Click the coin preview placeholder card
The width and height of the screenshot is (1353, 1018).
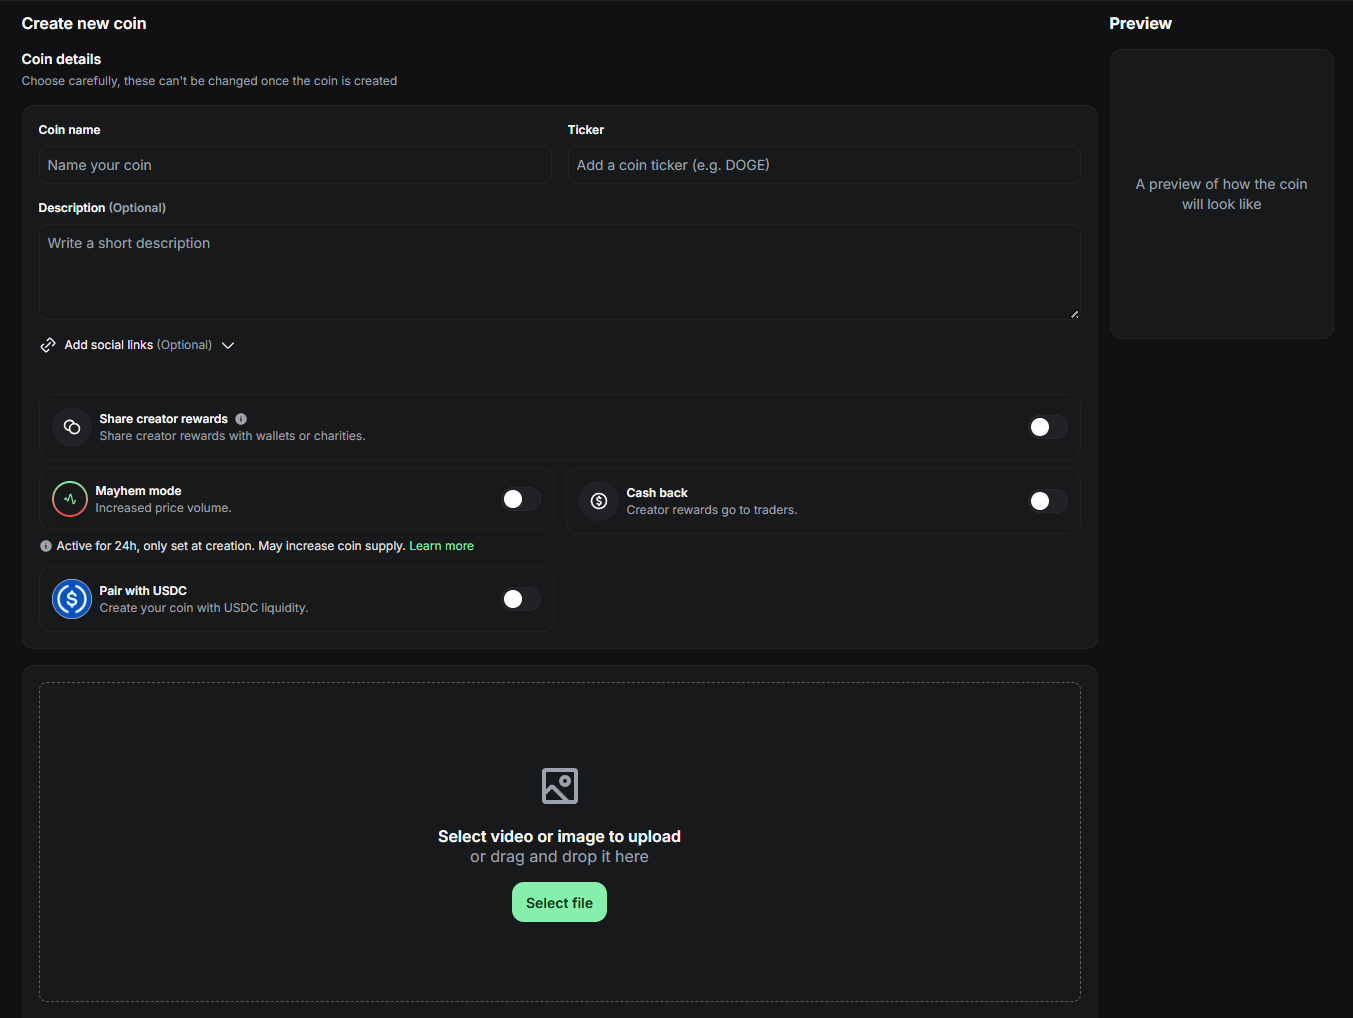[1222, 194]
